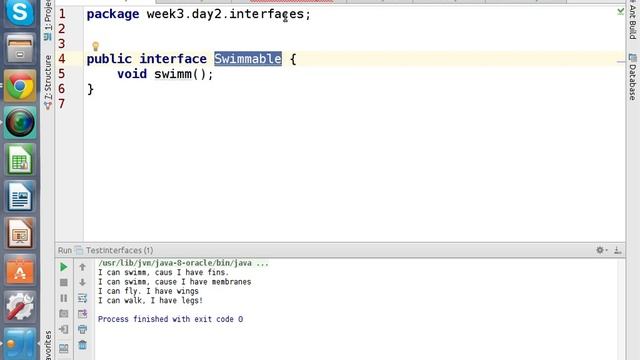Click 'I can fly. I have wings' output
This screenshot has height=360, width=640.
coord(148,291)
